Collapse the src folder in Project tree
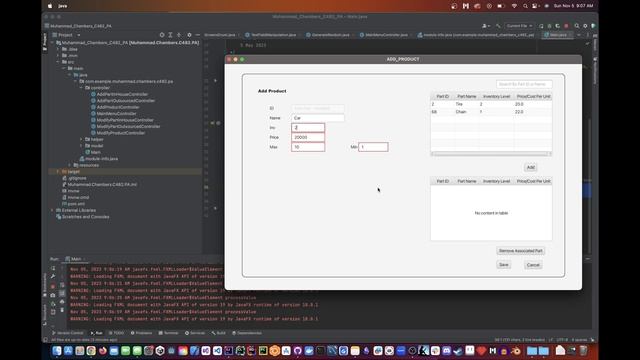This screenshot has width=640, height=360. [58, 62]
